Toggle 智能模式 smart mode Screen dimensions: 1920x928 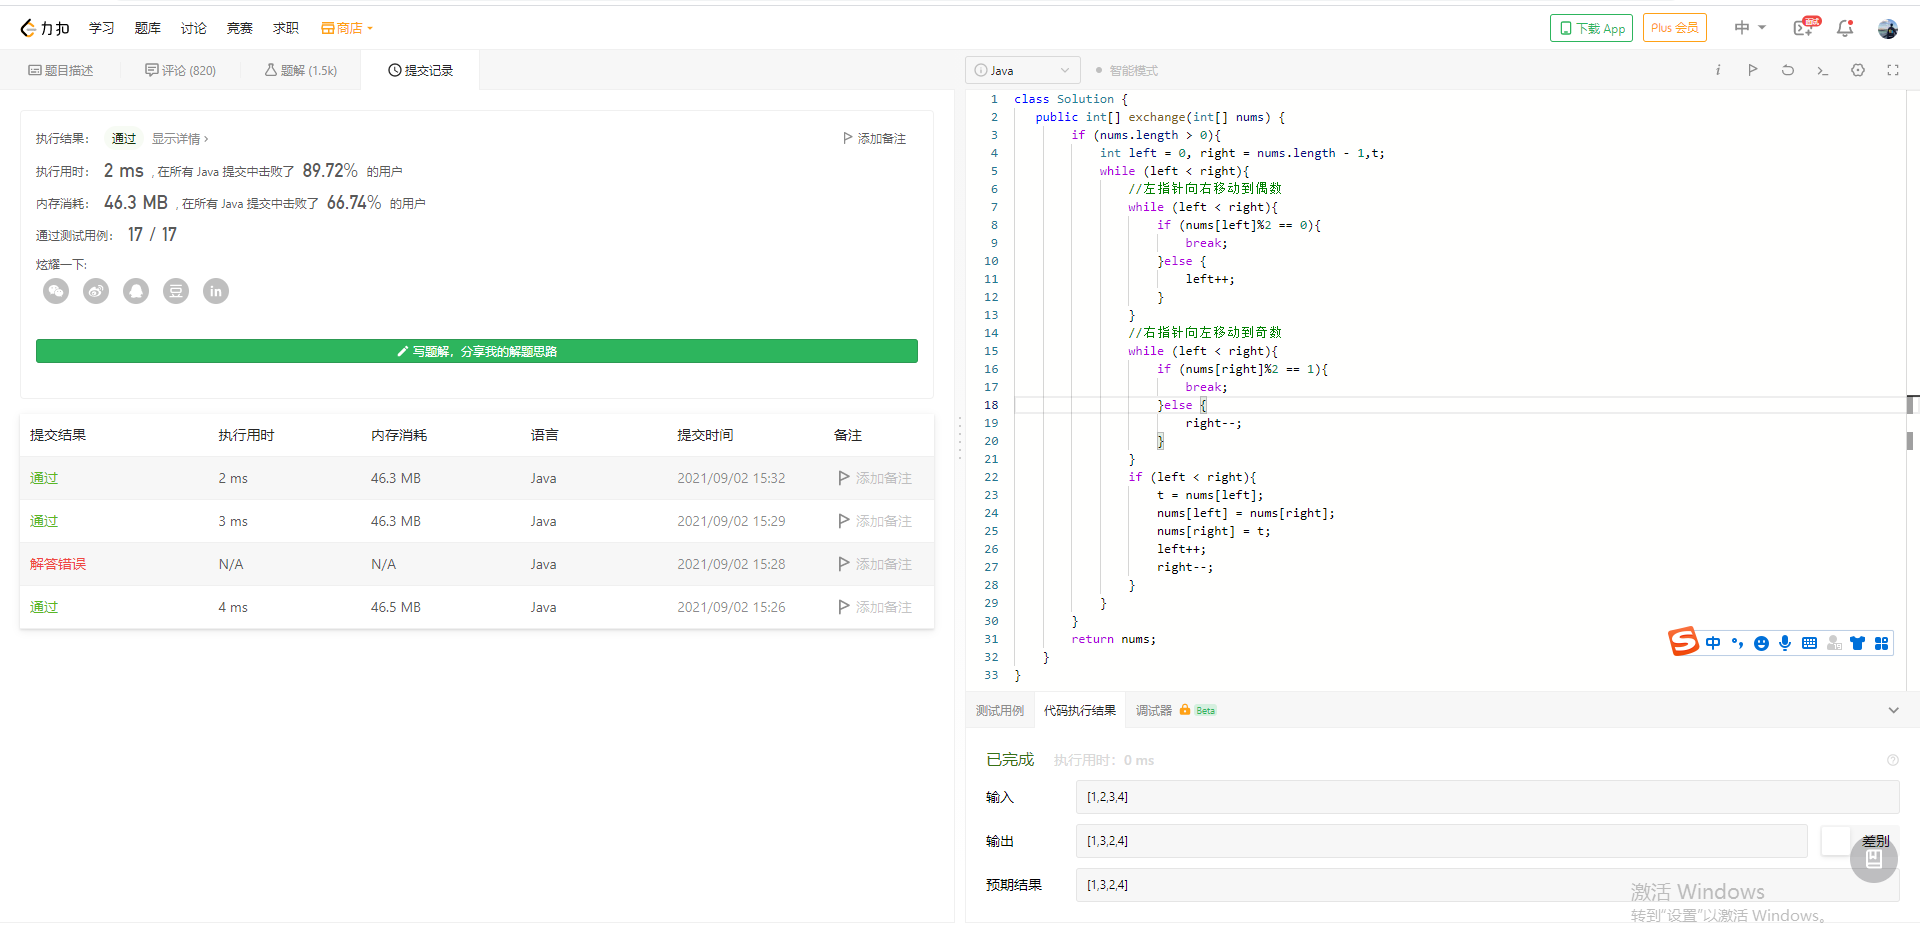(1126, 70)
